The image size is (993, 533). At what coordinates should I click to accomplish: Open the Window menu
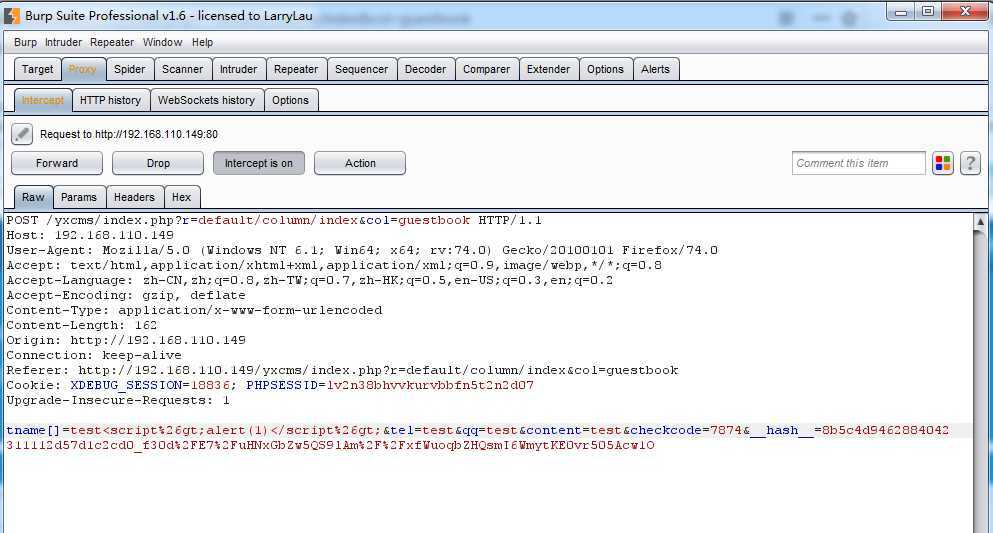pyautogui.click(x=162, y=42)
